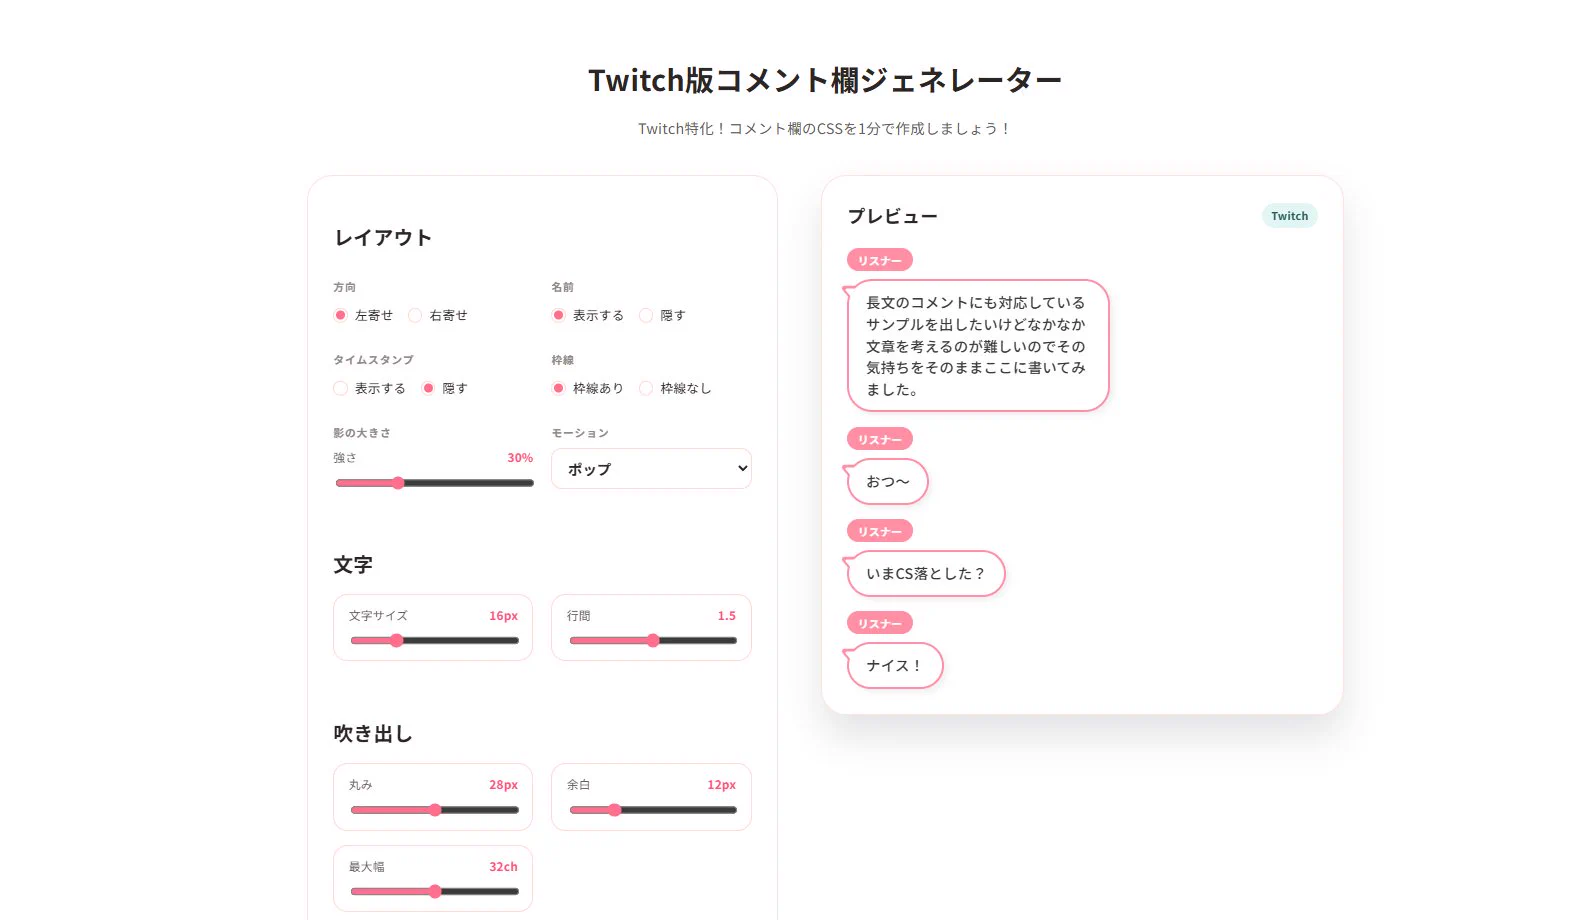Choose 表示する under the 名前 setting

559,315
